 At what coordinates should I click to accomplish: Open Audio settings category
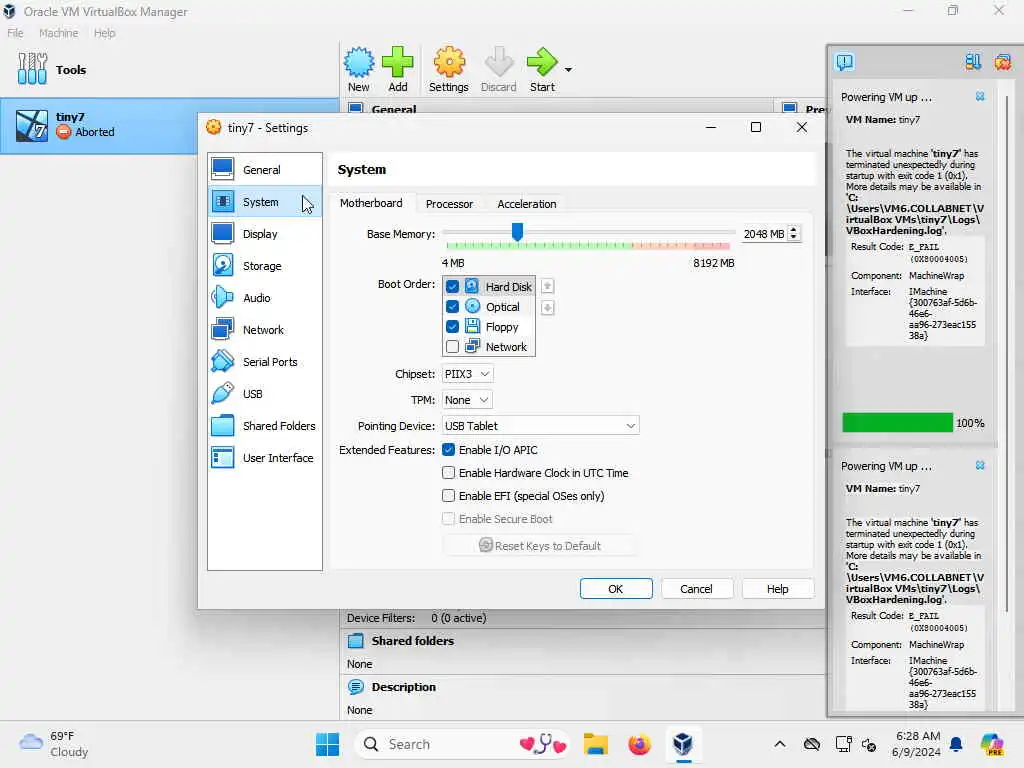(264, 298)
